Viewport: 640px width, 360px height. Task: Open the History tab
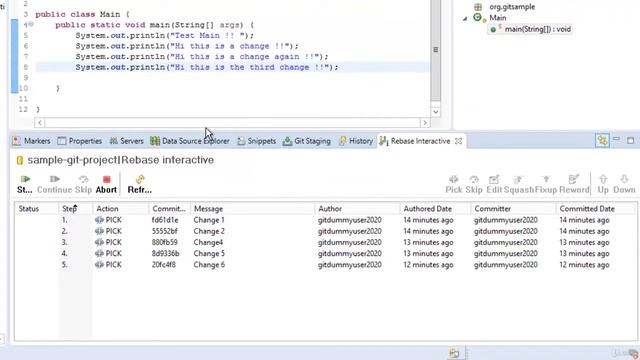[356, 141]
